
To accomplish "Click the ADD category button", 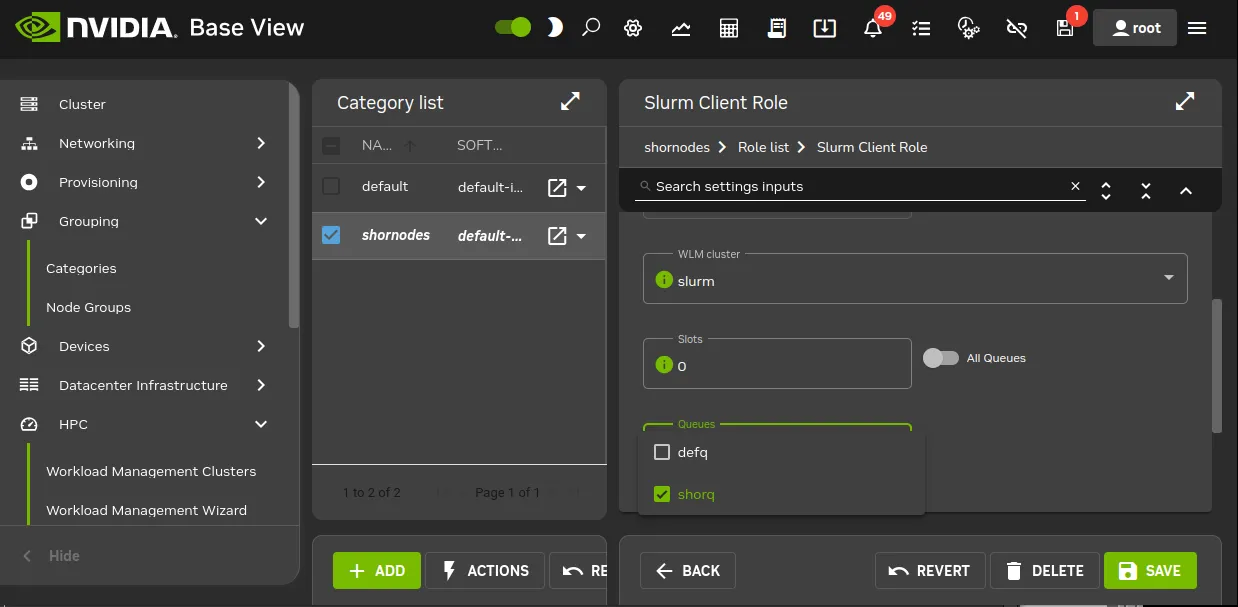I will point(377,571).
